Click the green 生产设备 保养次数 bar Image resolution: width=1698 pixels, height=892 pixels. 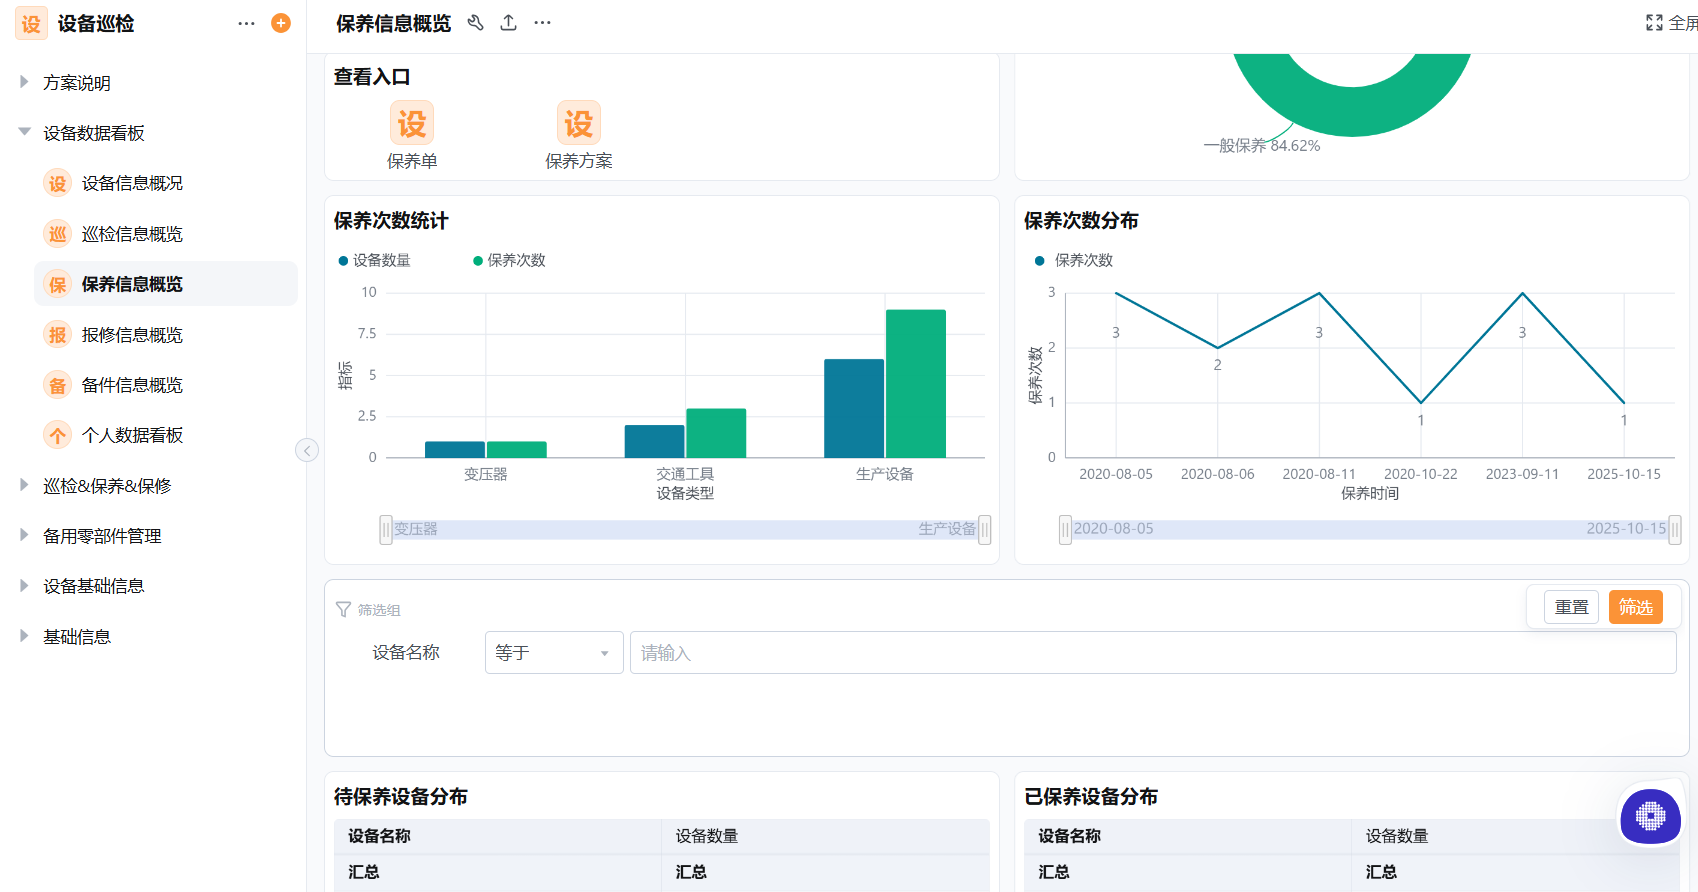click(916, 384)
